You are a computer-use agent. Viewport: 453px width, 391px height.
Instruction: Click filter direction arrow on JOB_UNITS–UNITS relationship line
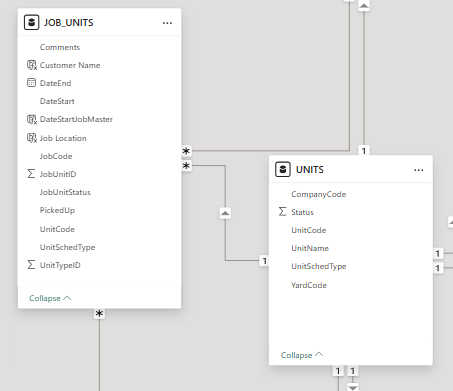(225, 213)
